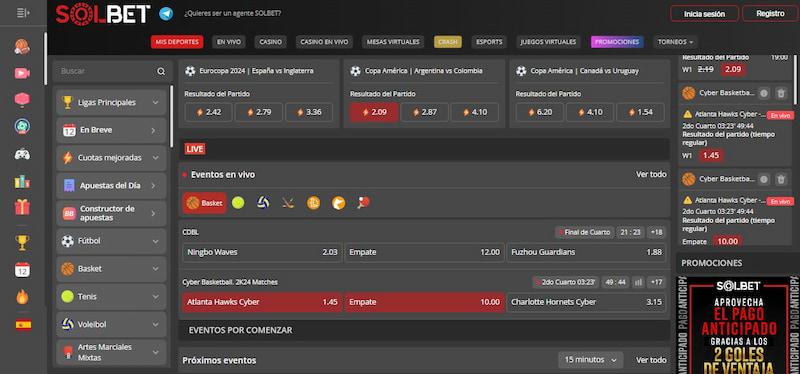This screenshot has height=374, width=800.
Task: Bet on Charlotte Hornets Cyber at 3.15
Action: click(586, 302)
